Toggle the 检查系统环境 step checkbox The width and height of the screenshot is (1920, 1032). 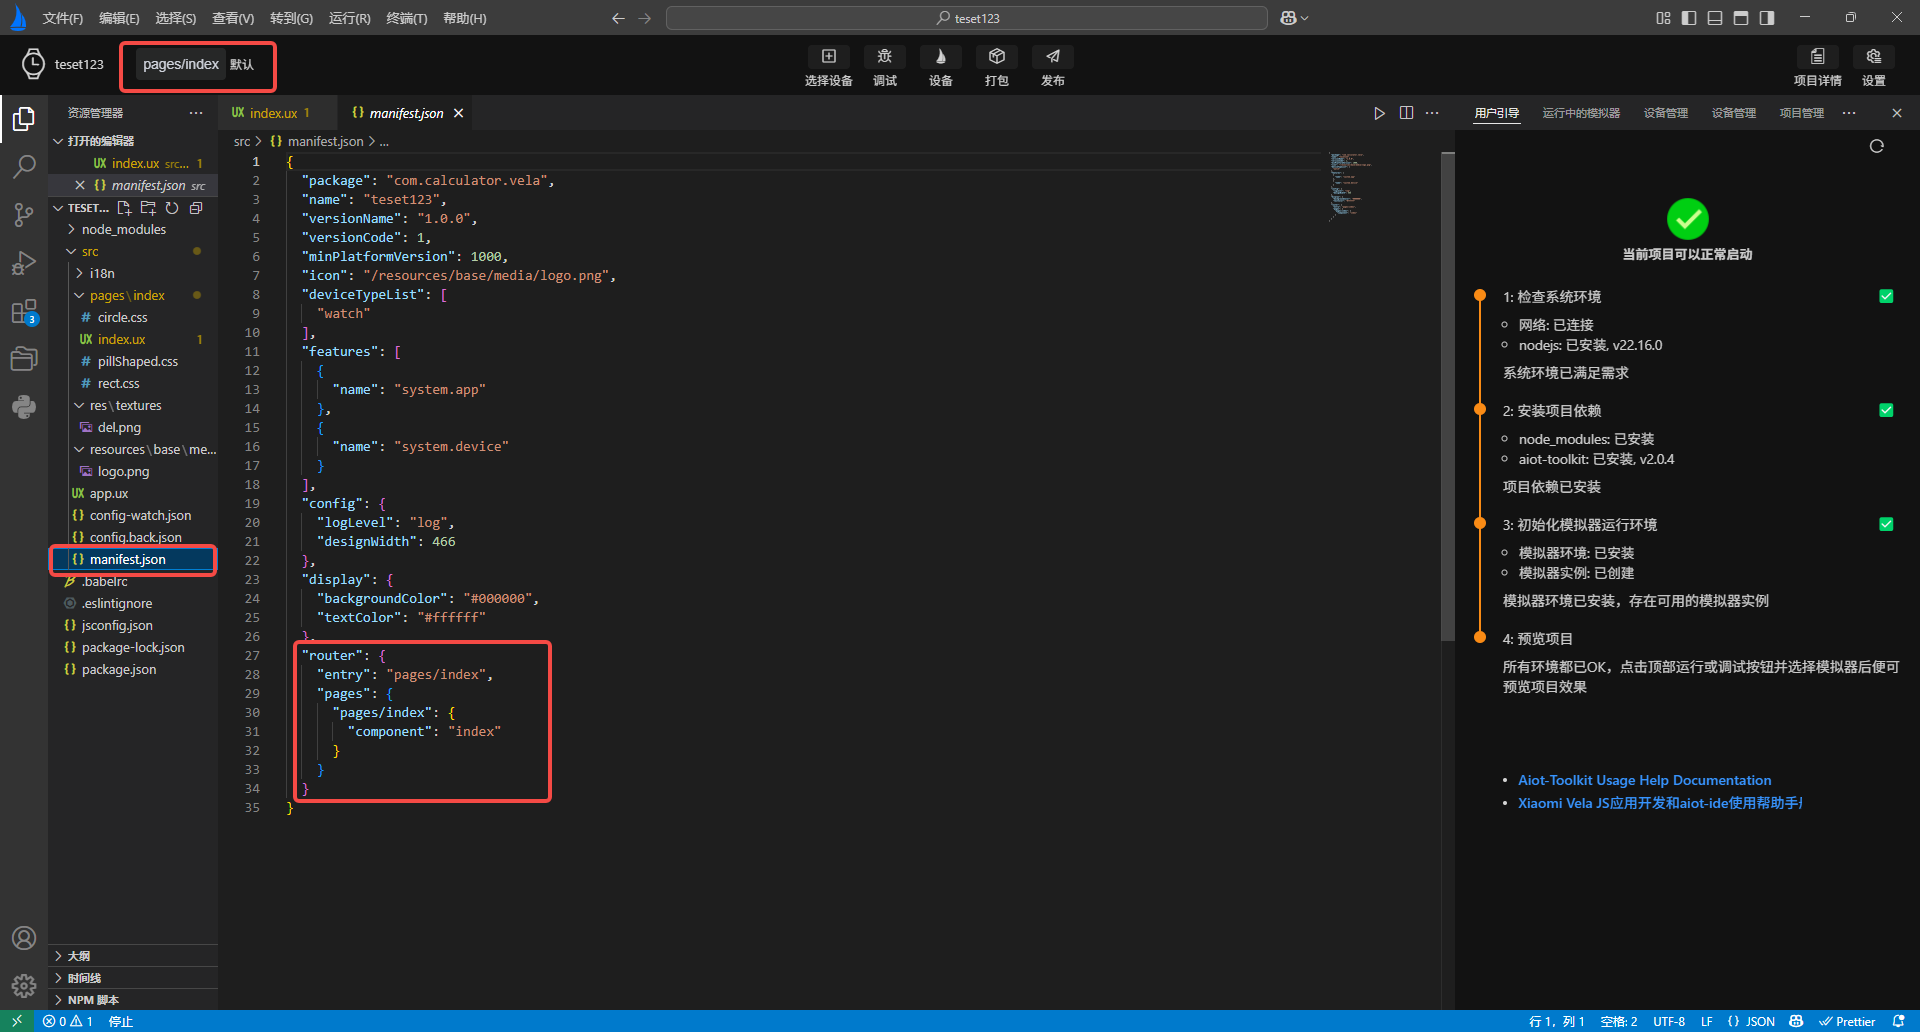(x=1886, y=296)
